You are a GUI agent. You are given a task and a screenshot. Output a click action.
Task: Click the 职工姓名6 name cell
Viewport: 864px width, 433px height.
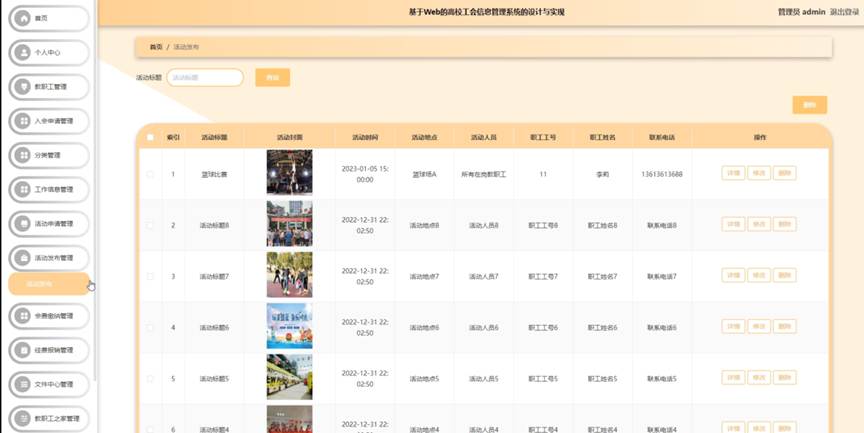(602, 328)
